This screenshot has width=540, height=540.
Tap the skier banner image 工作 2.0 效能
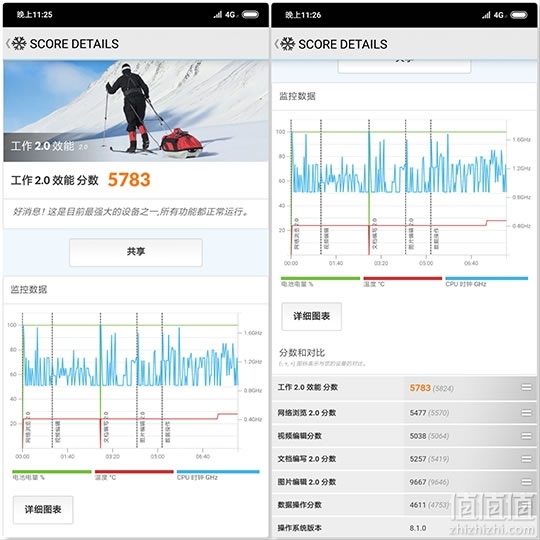coord(136,111)
